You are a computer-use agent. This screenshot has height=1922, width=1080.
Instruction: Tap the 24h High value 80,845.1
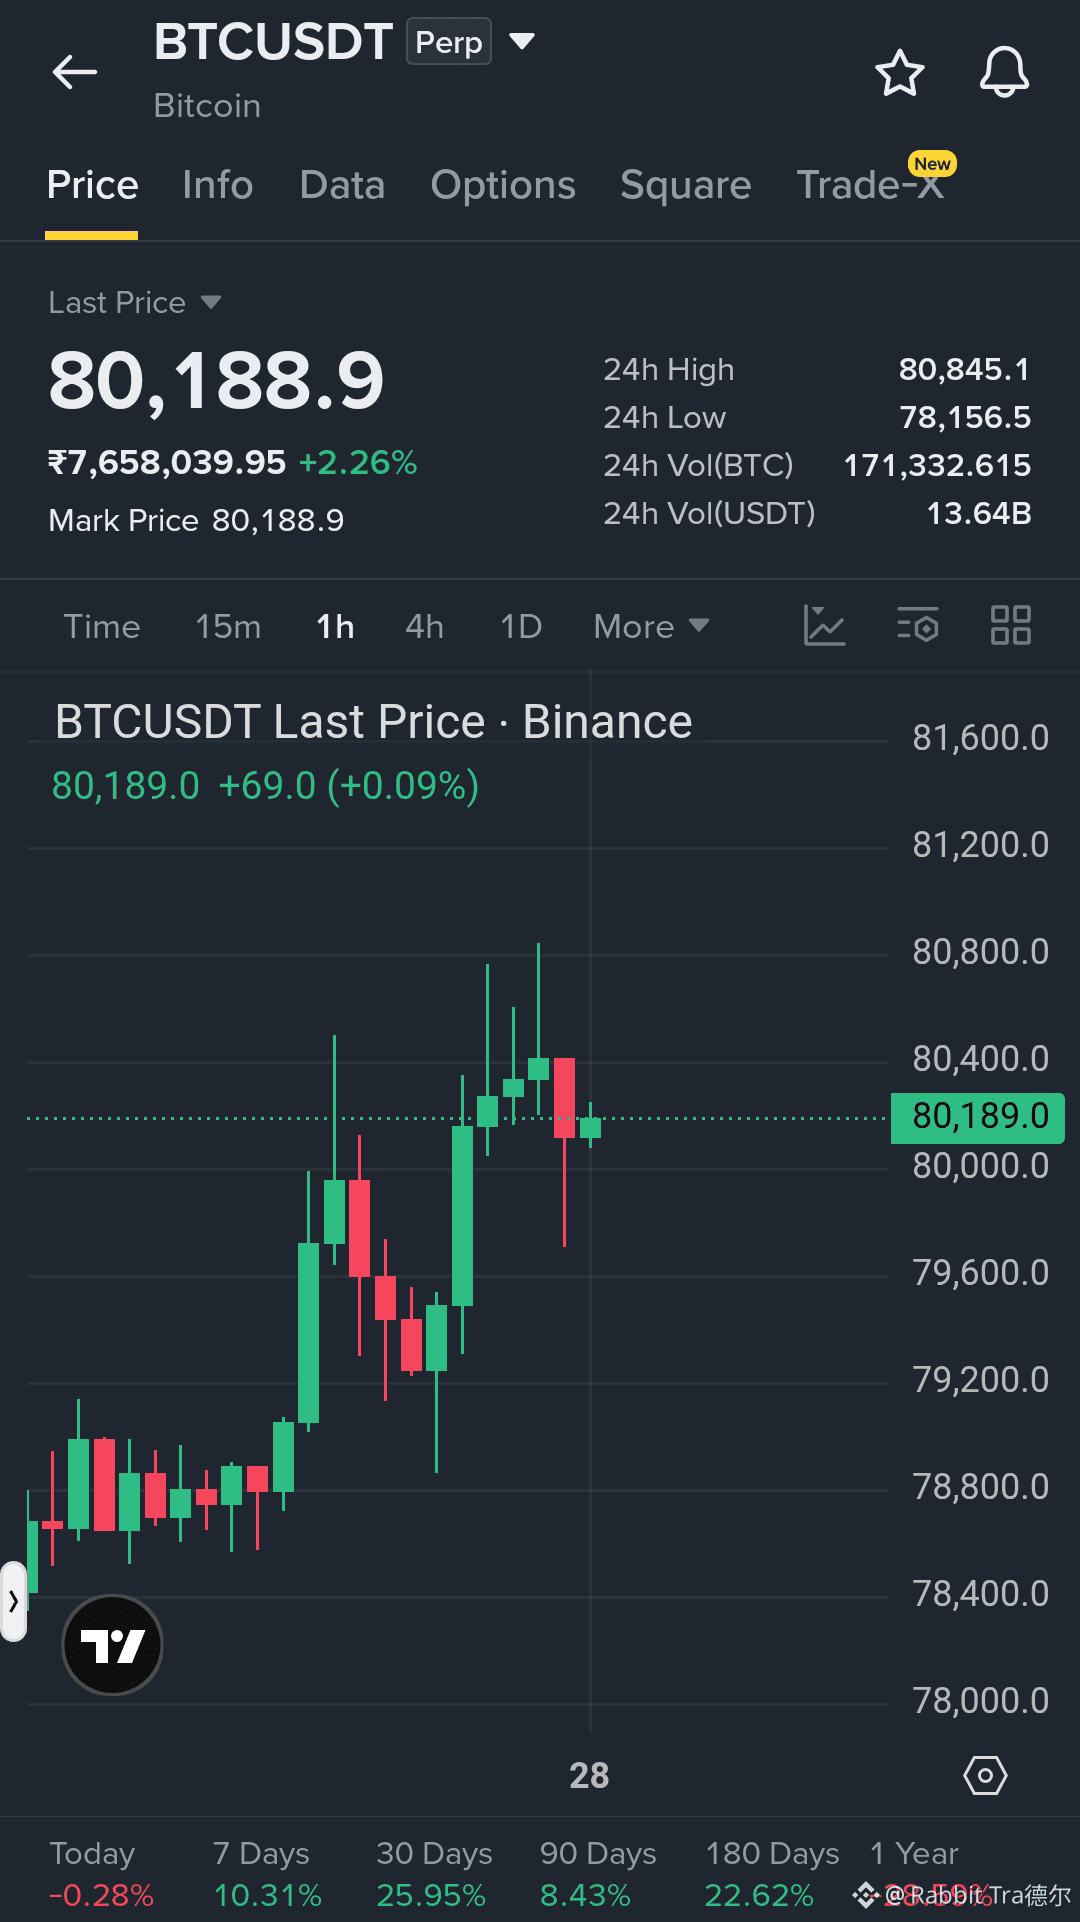tap(964, 370)
